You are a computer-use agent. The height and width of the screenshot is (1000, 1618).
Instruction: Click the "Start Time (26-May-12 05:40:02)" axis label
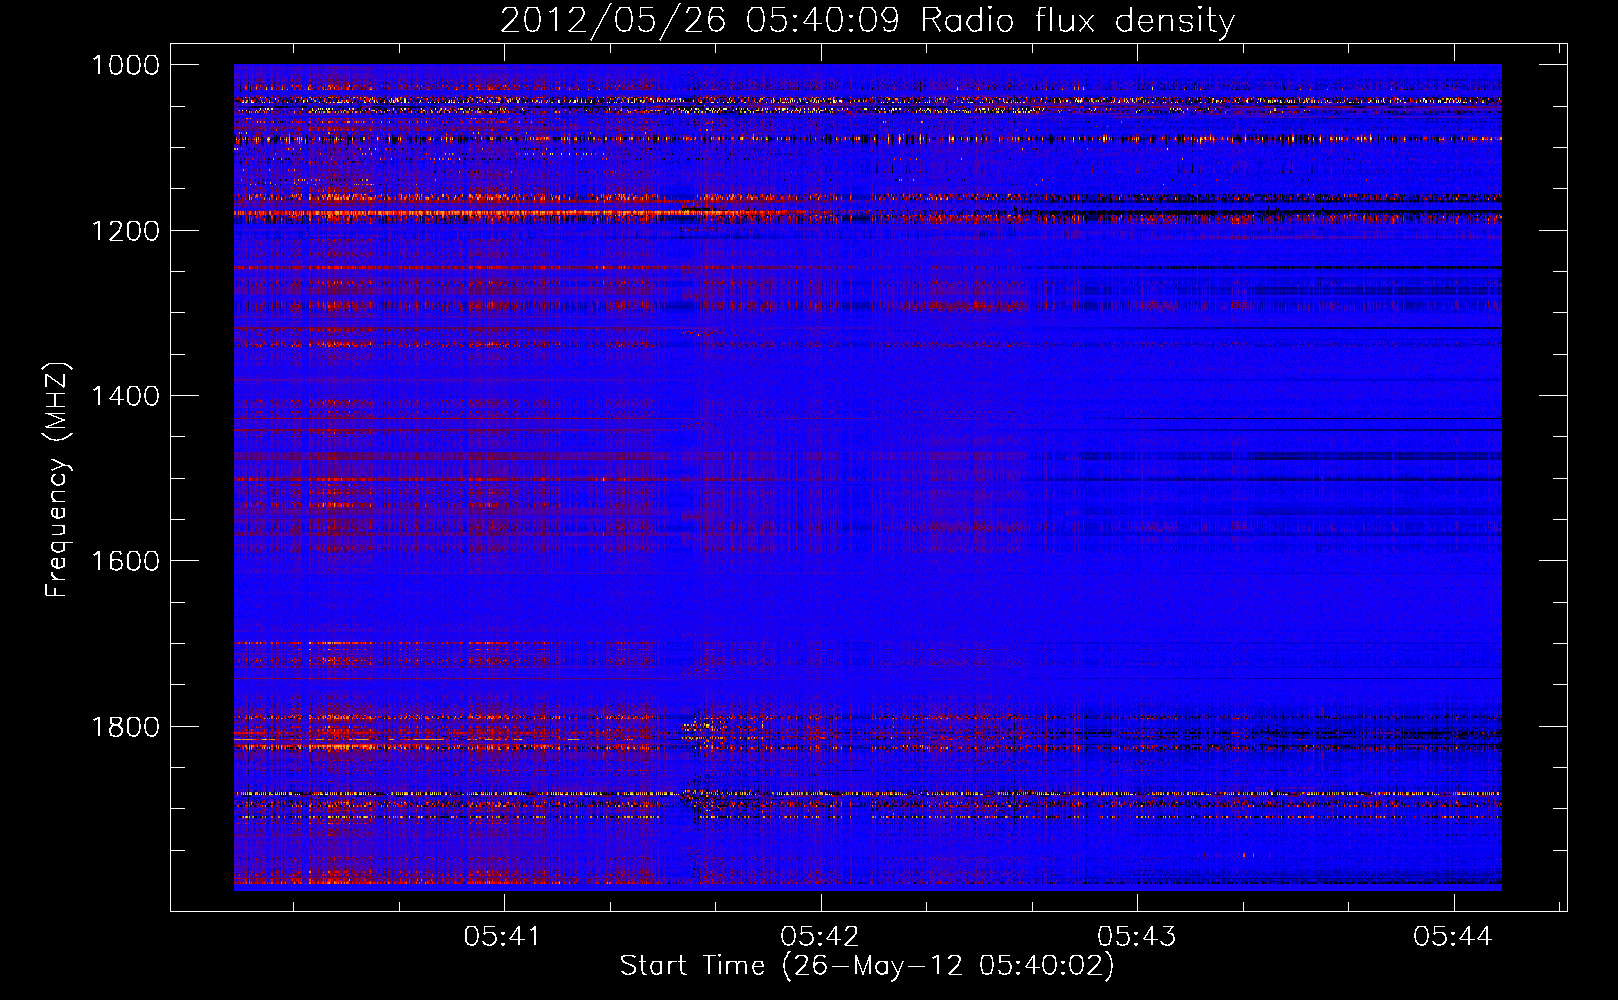(x=867, y=966)
